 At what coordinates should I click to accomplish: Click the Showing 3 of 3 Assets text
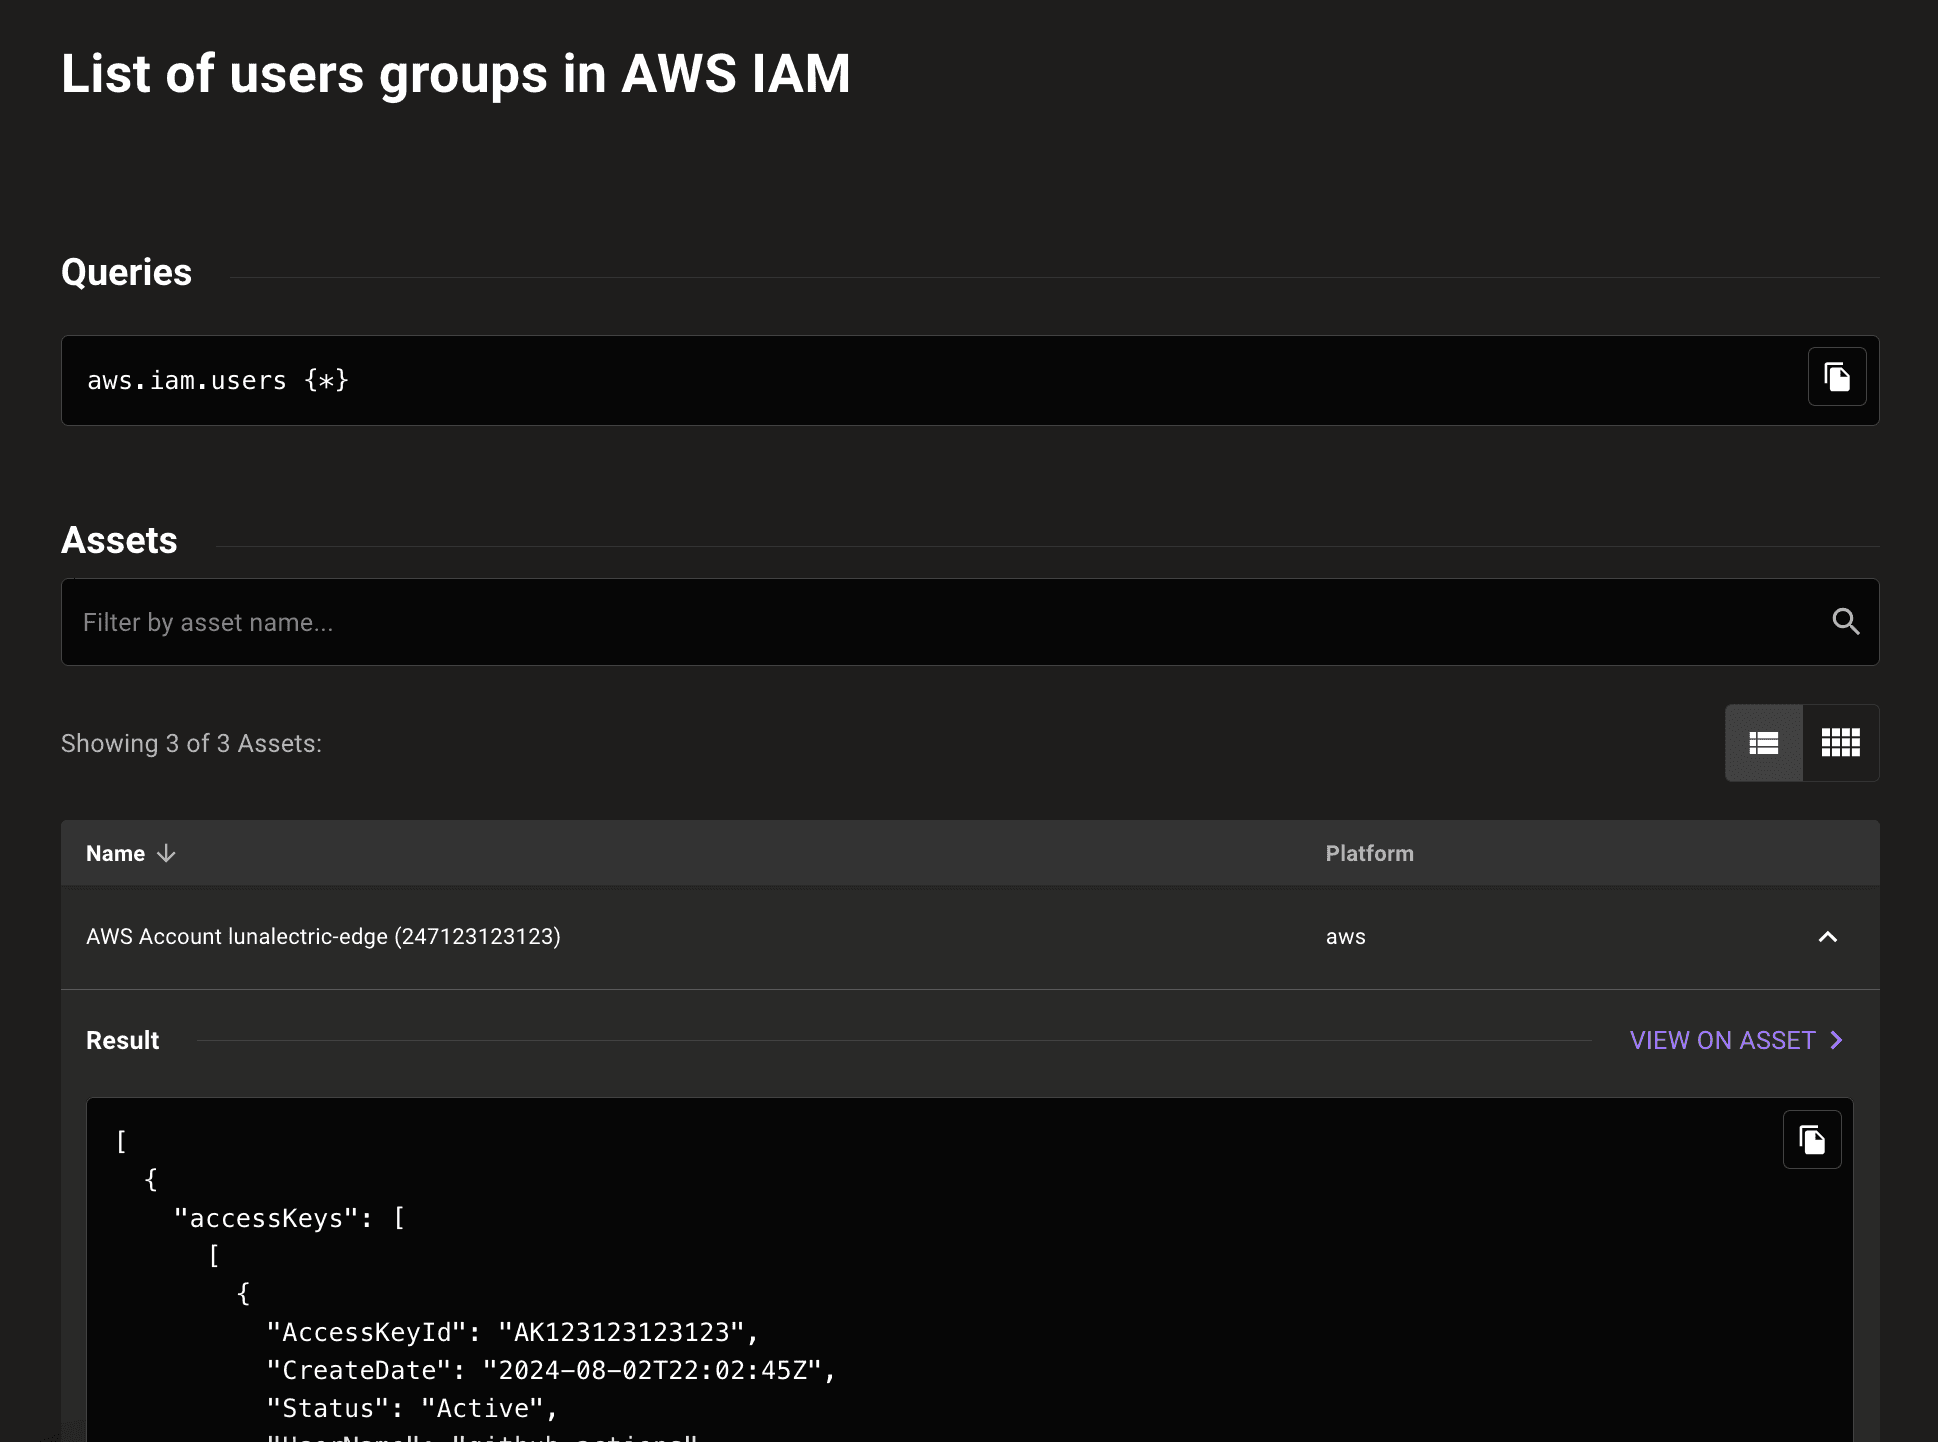191,743
